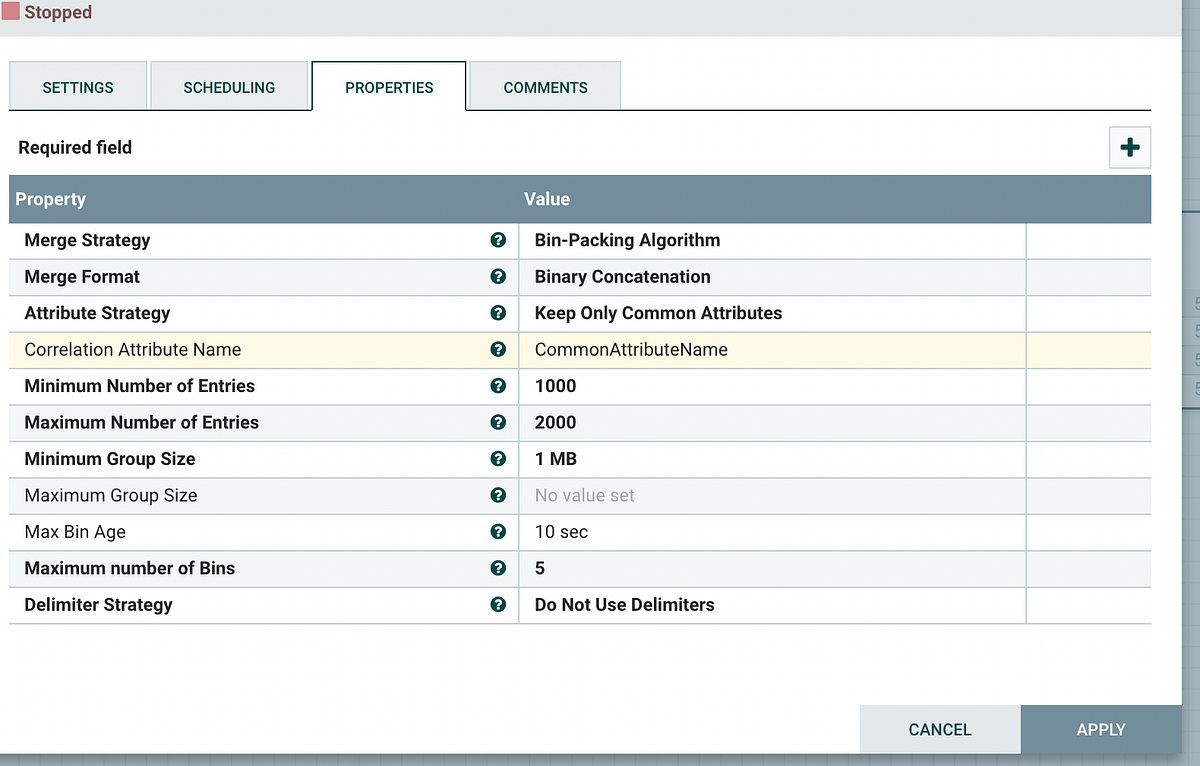This screenshot has width=1200, height=766.
Task: Click help icon beside Attribute Strategy
Action: [498, 313]
